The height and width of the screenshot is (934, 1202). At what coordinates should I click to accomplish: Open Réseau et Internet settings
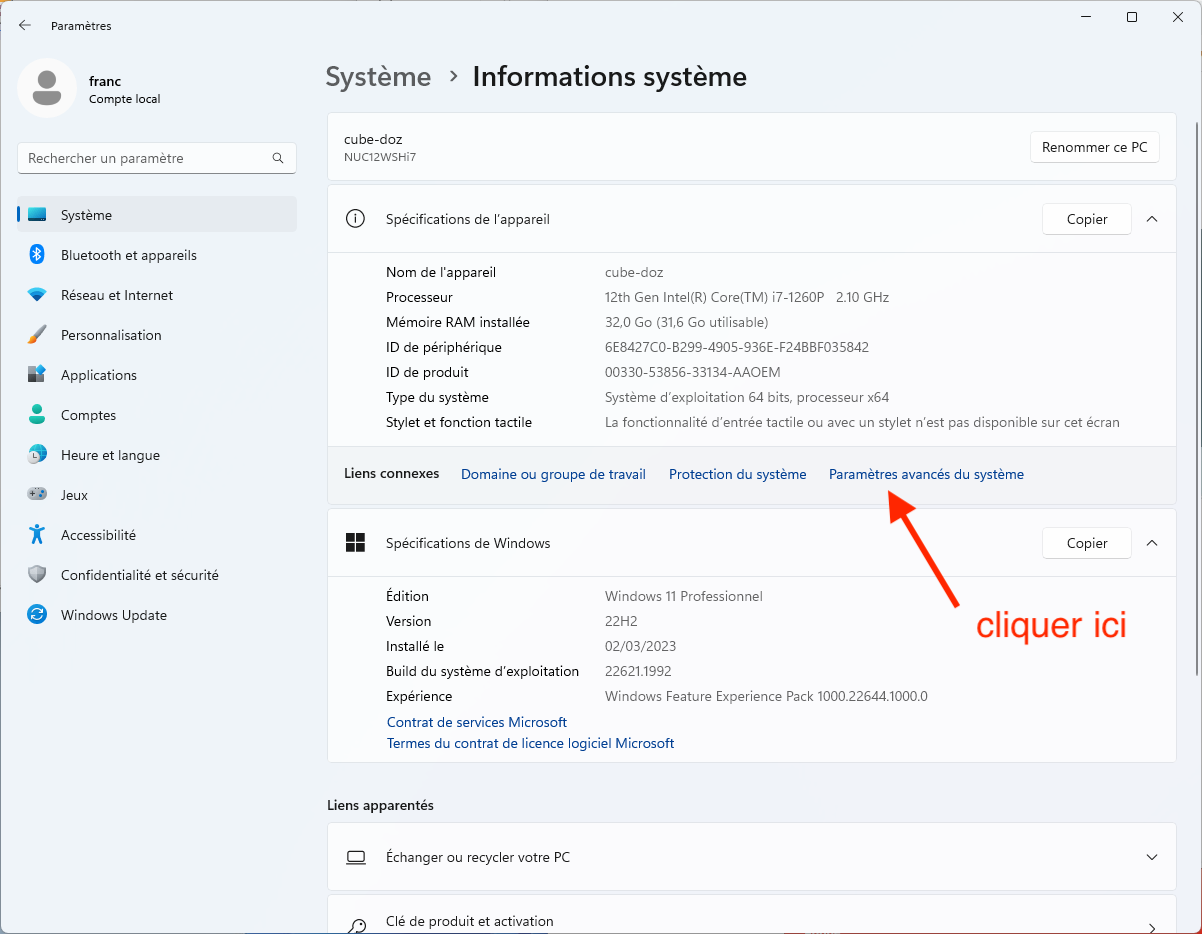coord(116,295)
